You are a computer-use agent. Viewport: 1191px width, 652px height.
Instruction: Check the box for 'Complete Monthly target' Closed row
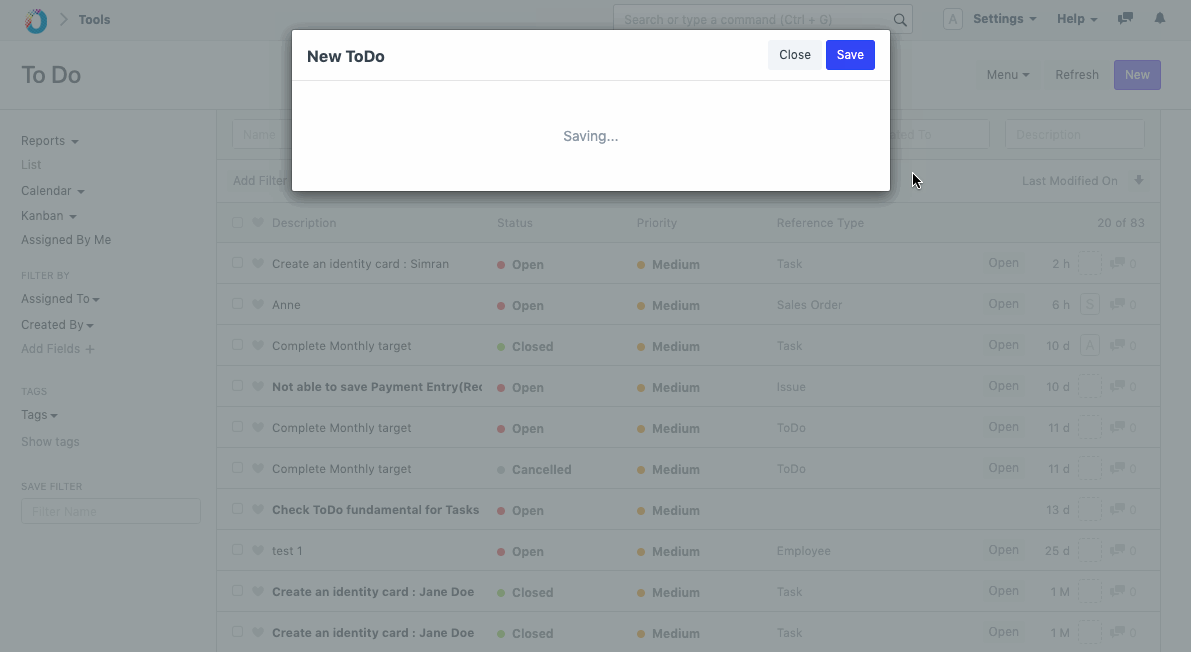click(x=238, y=346)
